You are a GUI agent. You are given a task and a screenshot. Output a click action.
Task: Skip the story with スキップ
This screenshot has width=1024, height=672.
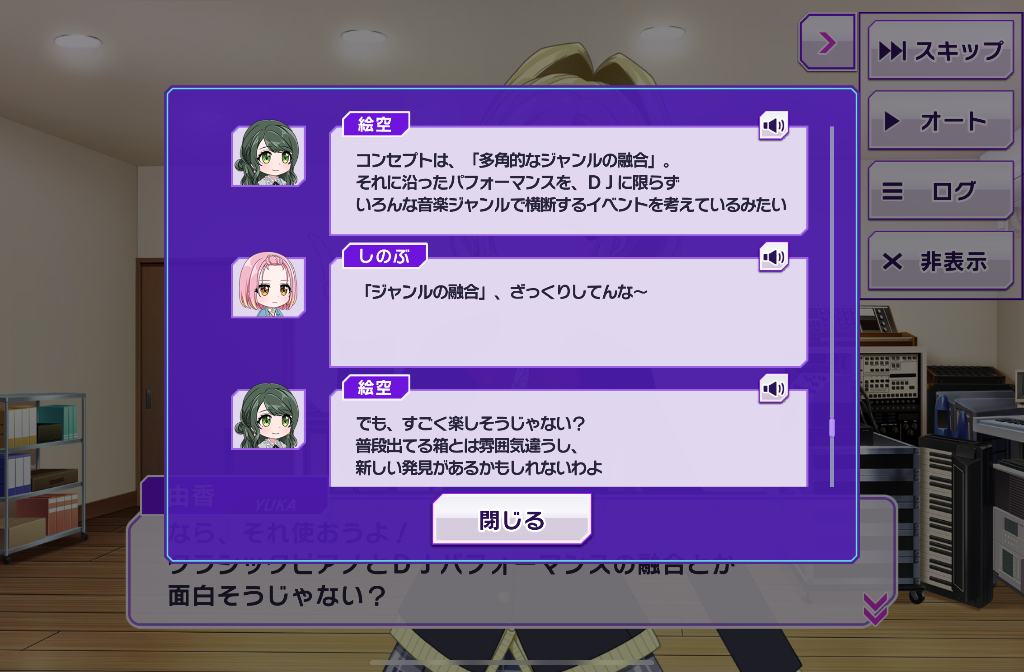940,50
